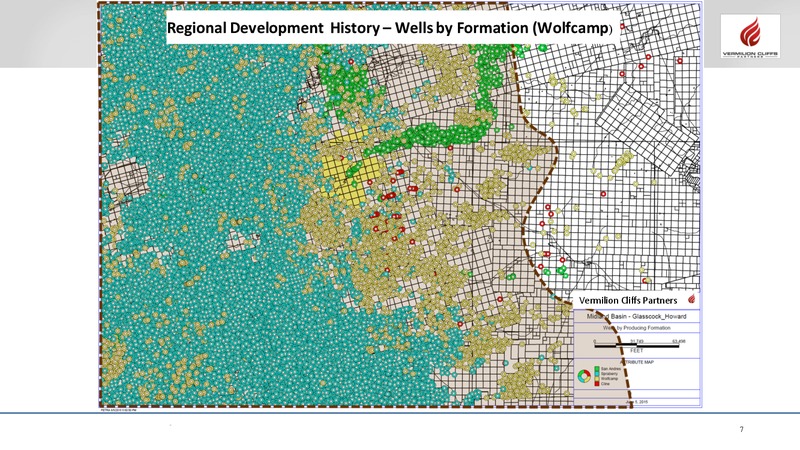Click the black and white scale bar
Screen dimensions: 800x450
pyautogui.click(x=637, y=346)
